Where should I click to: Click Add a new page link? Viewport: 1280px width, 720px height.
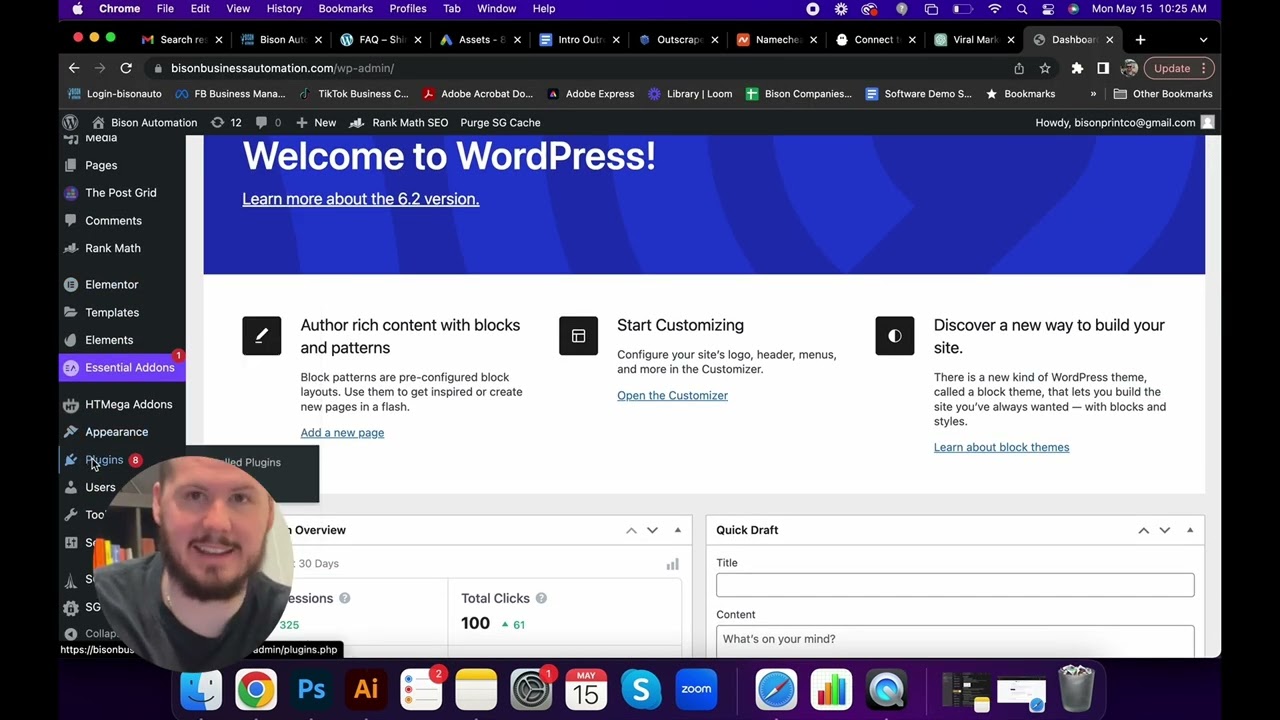[342, 433]
